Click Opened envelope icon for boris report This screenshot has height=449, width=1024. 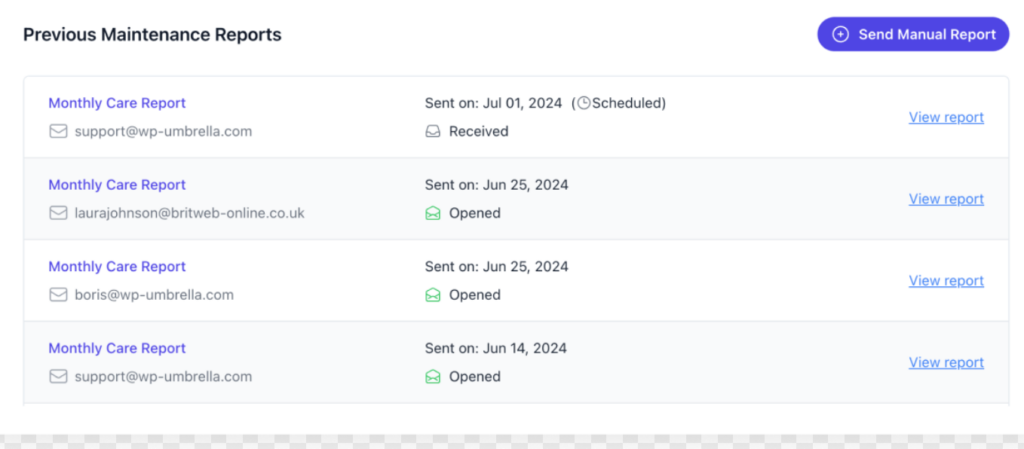pos(433,295)
